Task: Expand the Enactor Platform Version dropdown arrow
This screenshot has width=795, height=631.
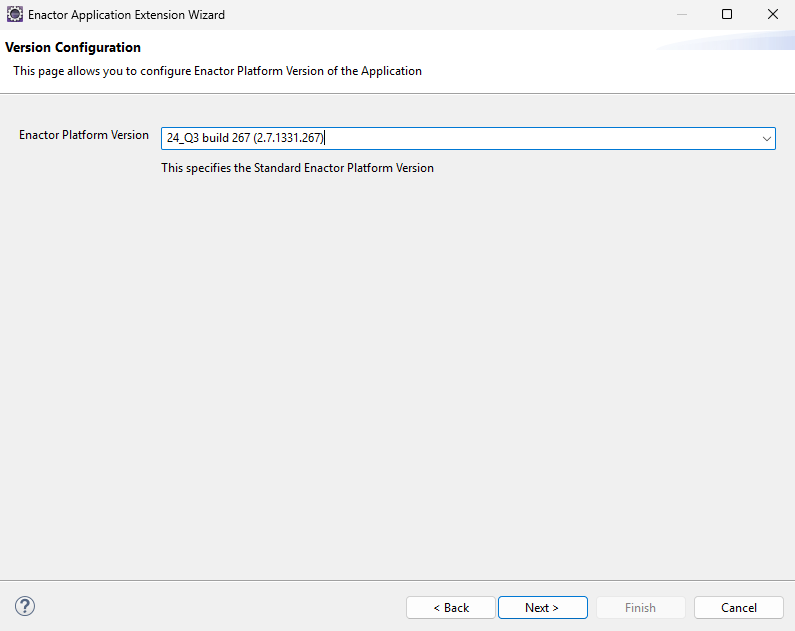Action: pos(766,138)
